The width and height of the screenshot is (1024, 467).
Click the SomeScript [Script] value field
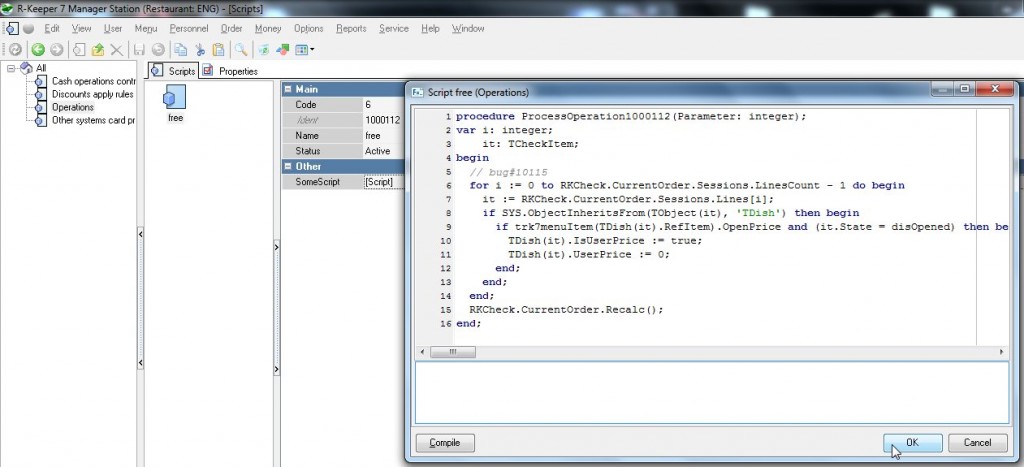pyautogui.click(x=384, y=182)
